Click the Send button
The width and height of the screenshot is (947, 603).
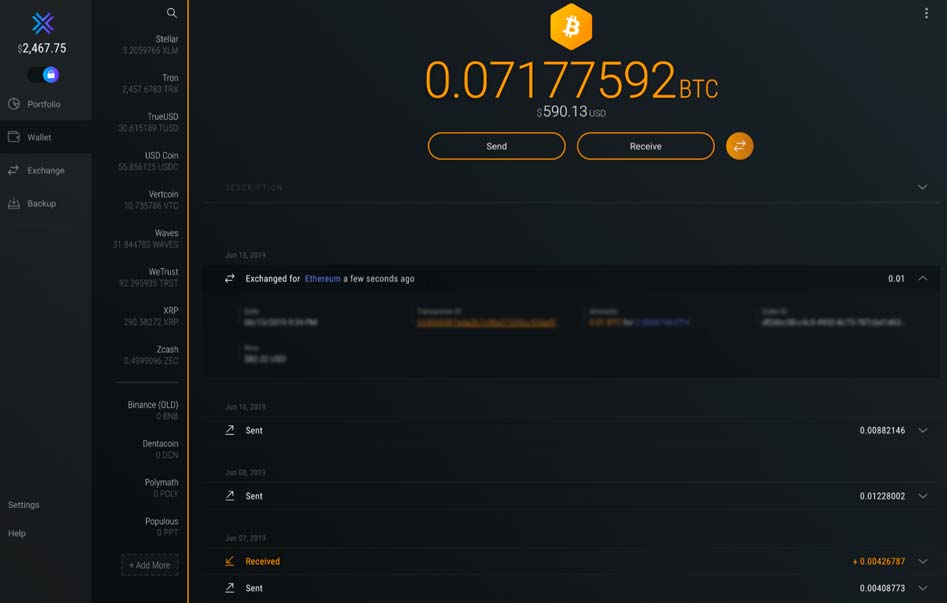point(496,146)
